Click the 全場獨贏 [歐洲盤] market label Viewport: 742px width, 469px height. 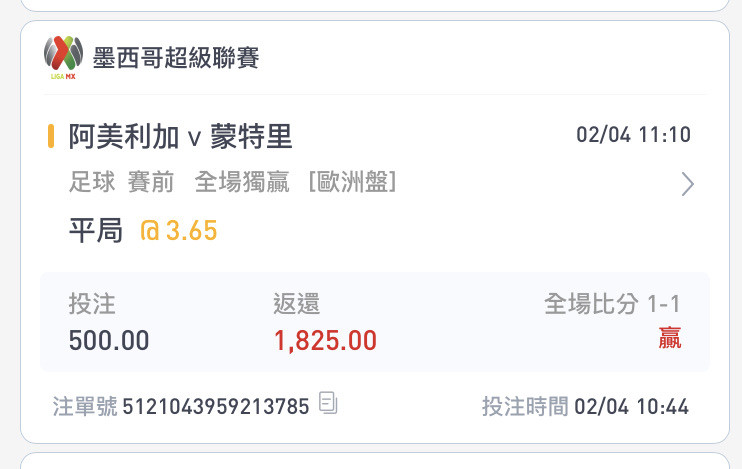296,182
